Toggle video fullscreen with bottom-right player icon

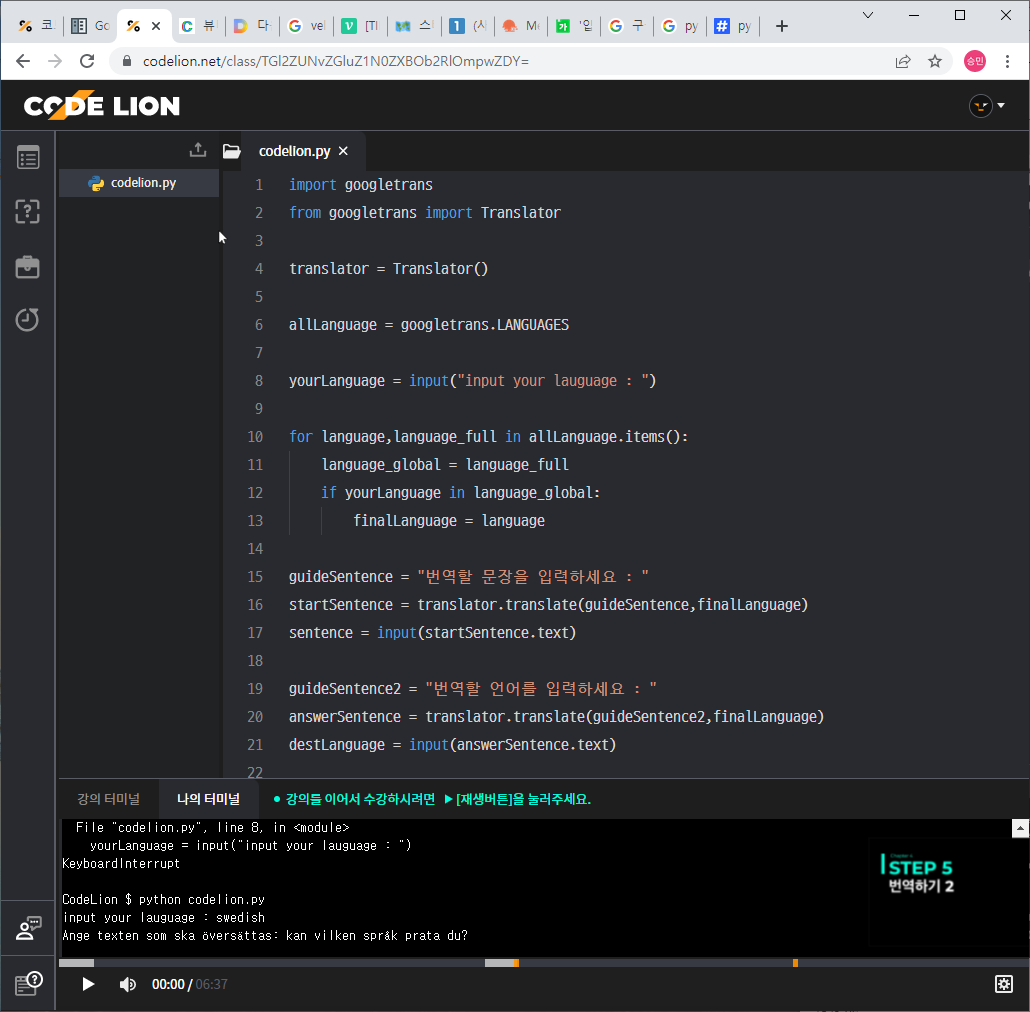tap(1004, 985)
